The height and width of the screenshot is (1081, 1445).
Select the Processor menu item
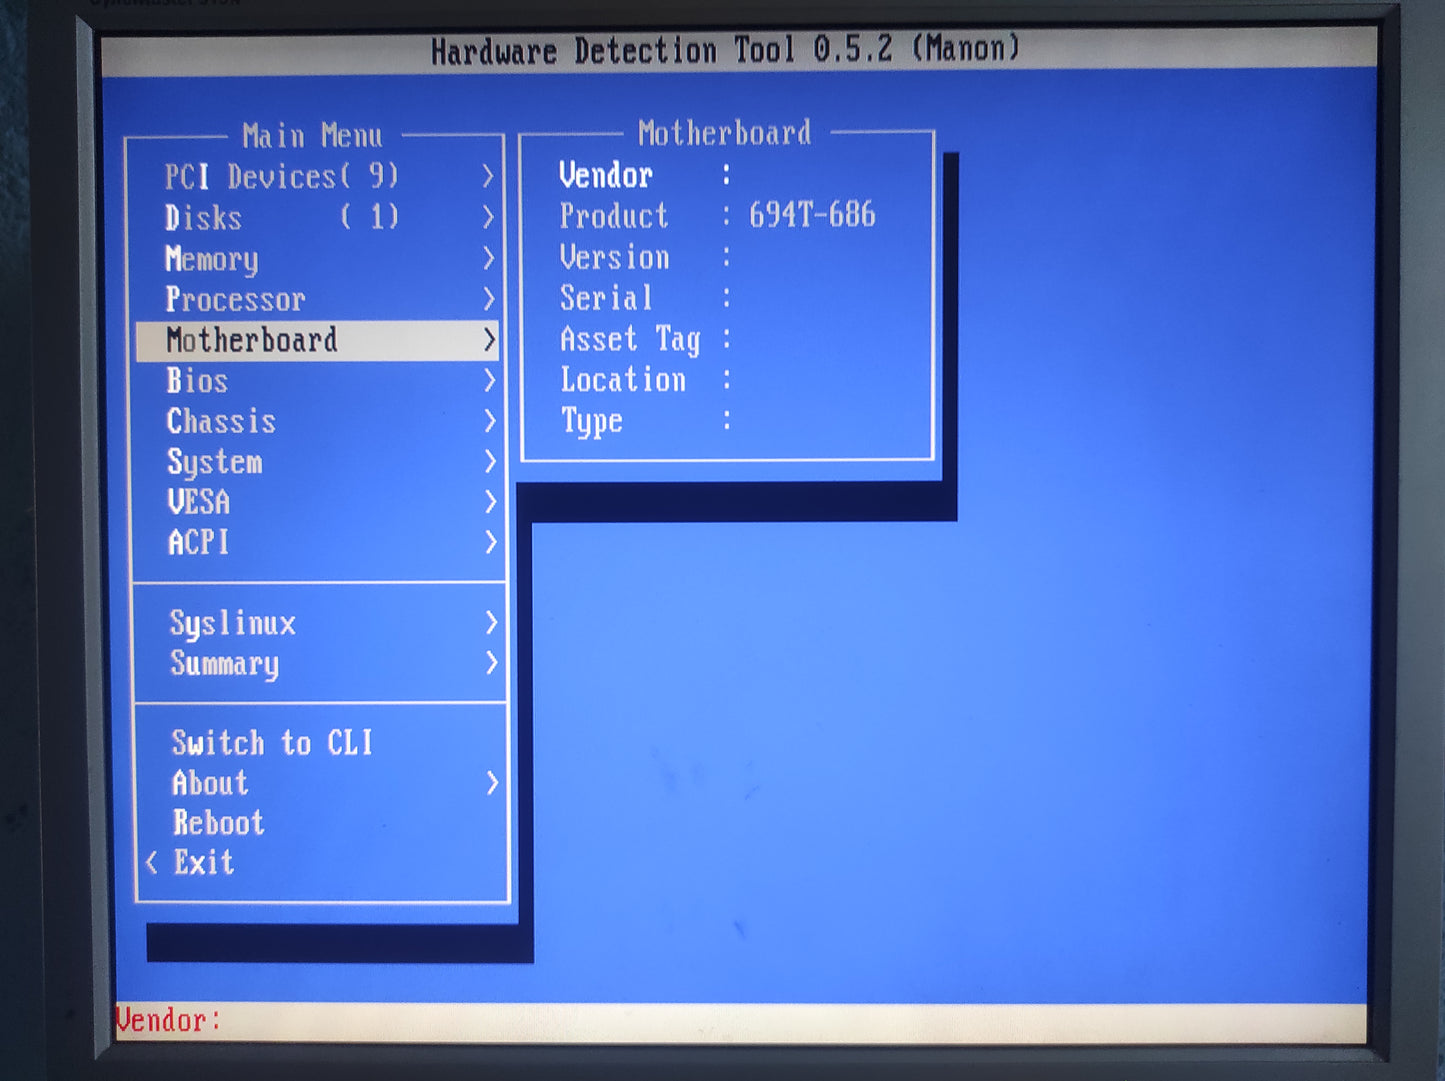point(235,299)
